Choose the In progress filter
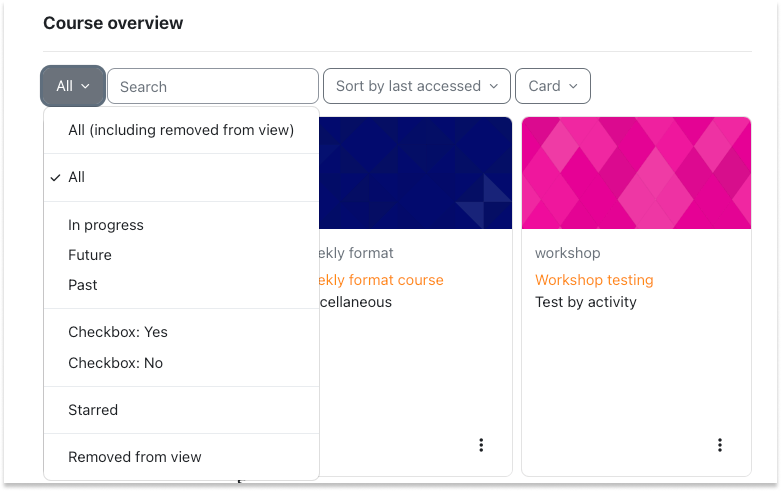 [x=181, y=225]
